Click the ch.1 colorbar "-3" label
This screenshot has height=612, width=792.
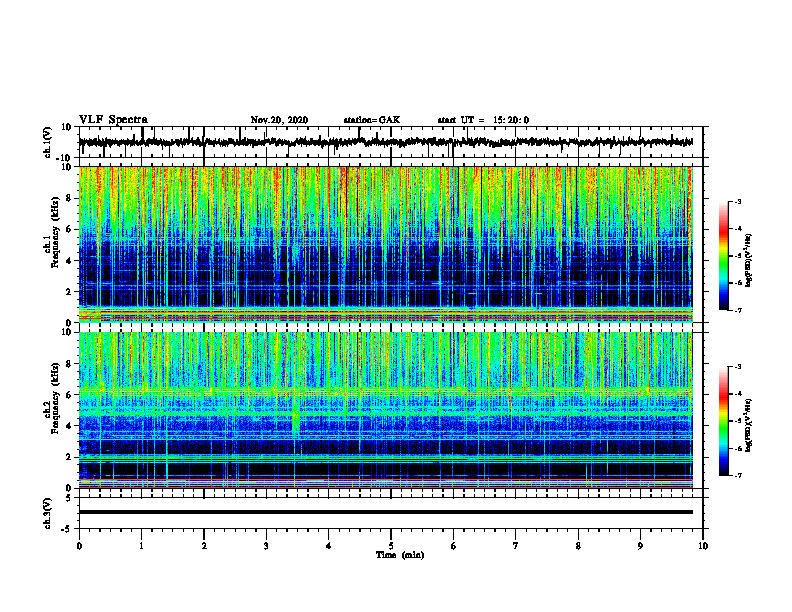pyautogui.click(x=737, y=201)
